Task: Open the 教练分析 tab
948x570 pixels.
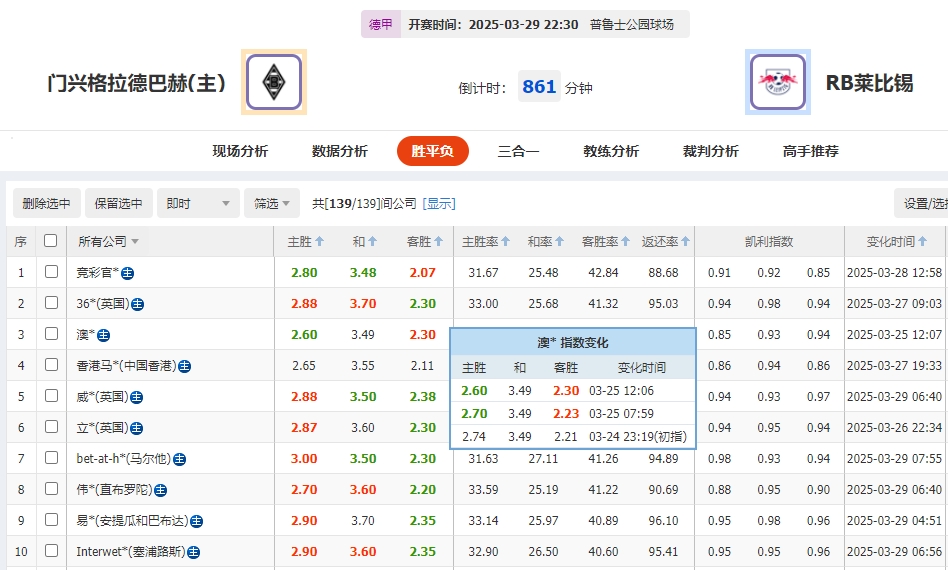Action: (611, 151)
